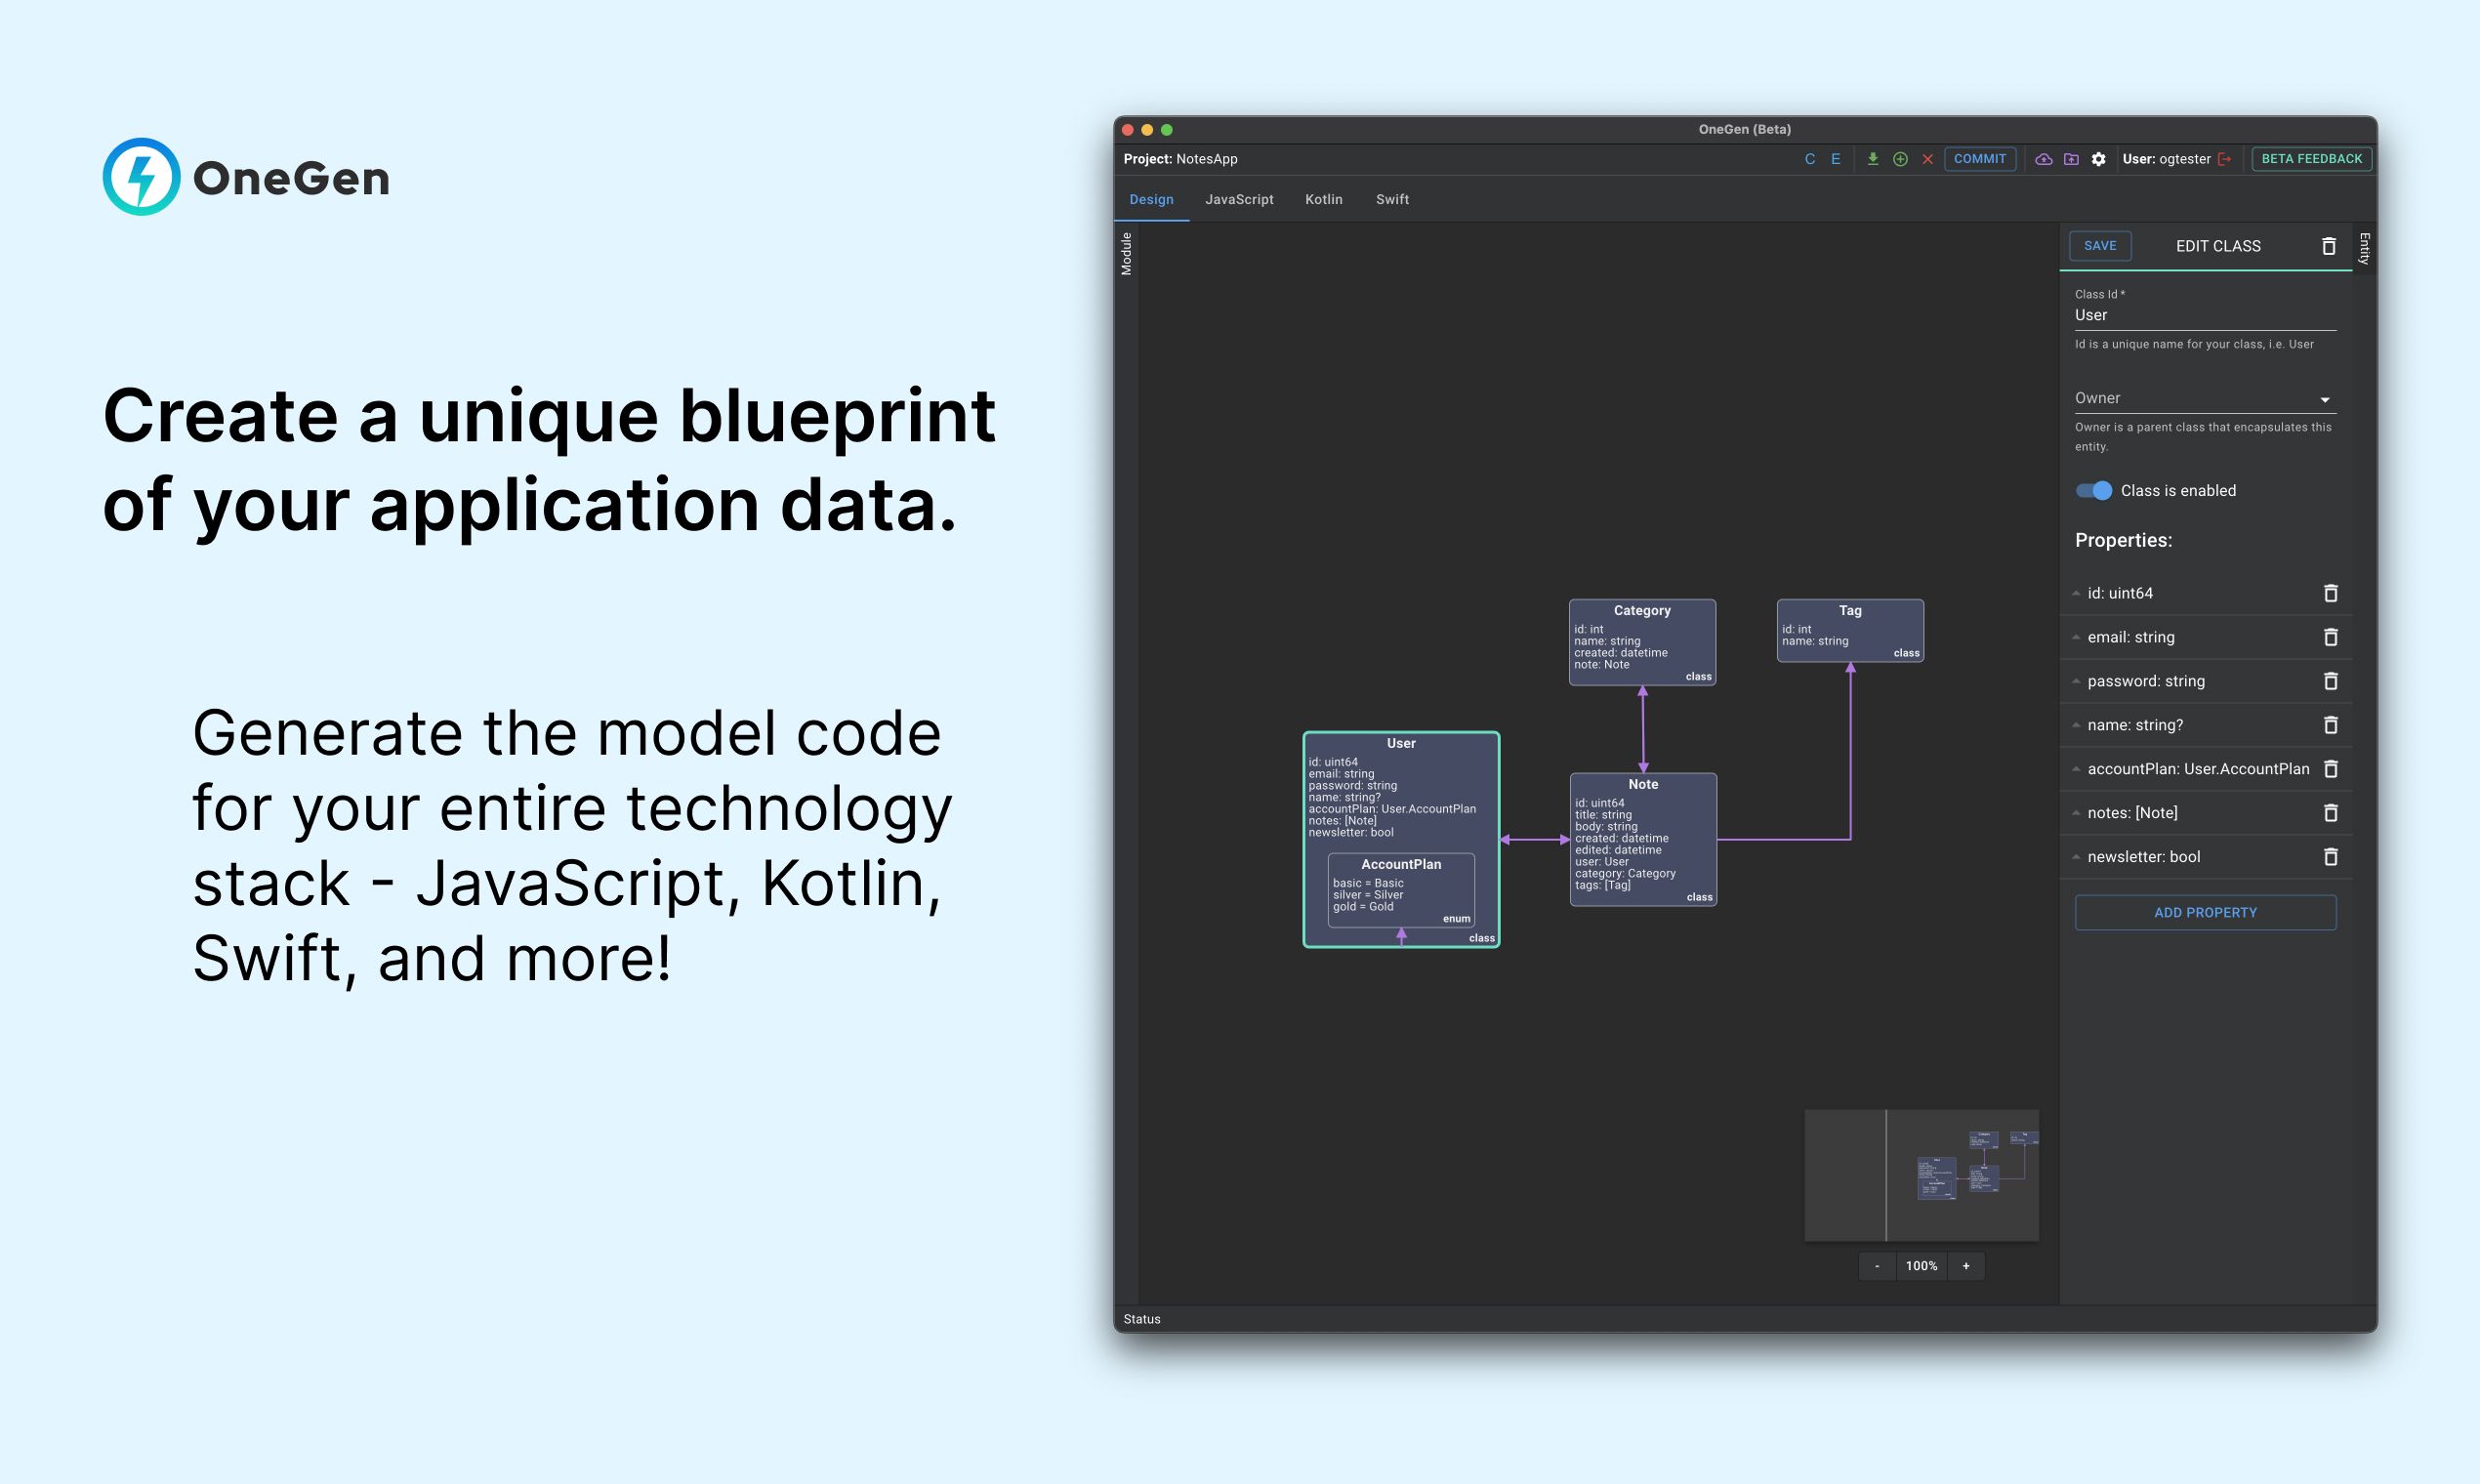The height and width of the screenshot is (1484, 2480).
Task: Remove the password: string property
Action: [x=2331, y=681]
